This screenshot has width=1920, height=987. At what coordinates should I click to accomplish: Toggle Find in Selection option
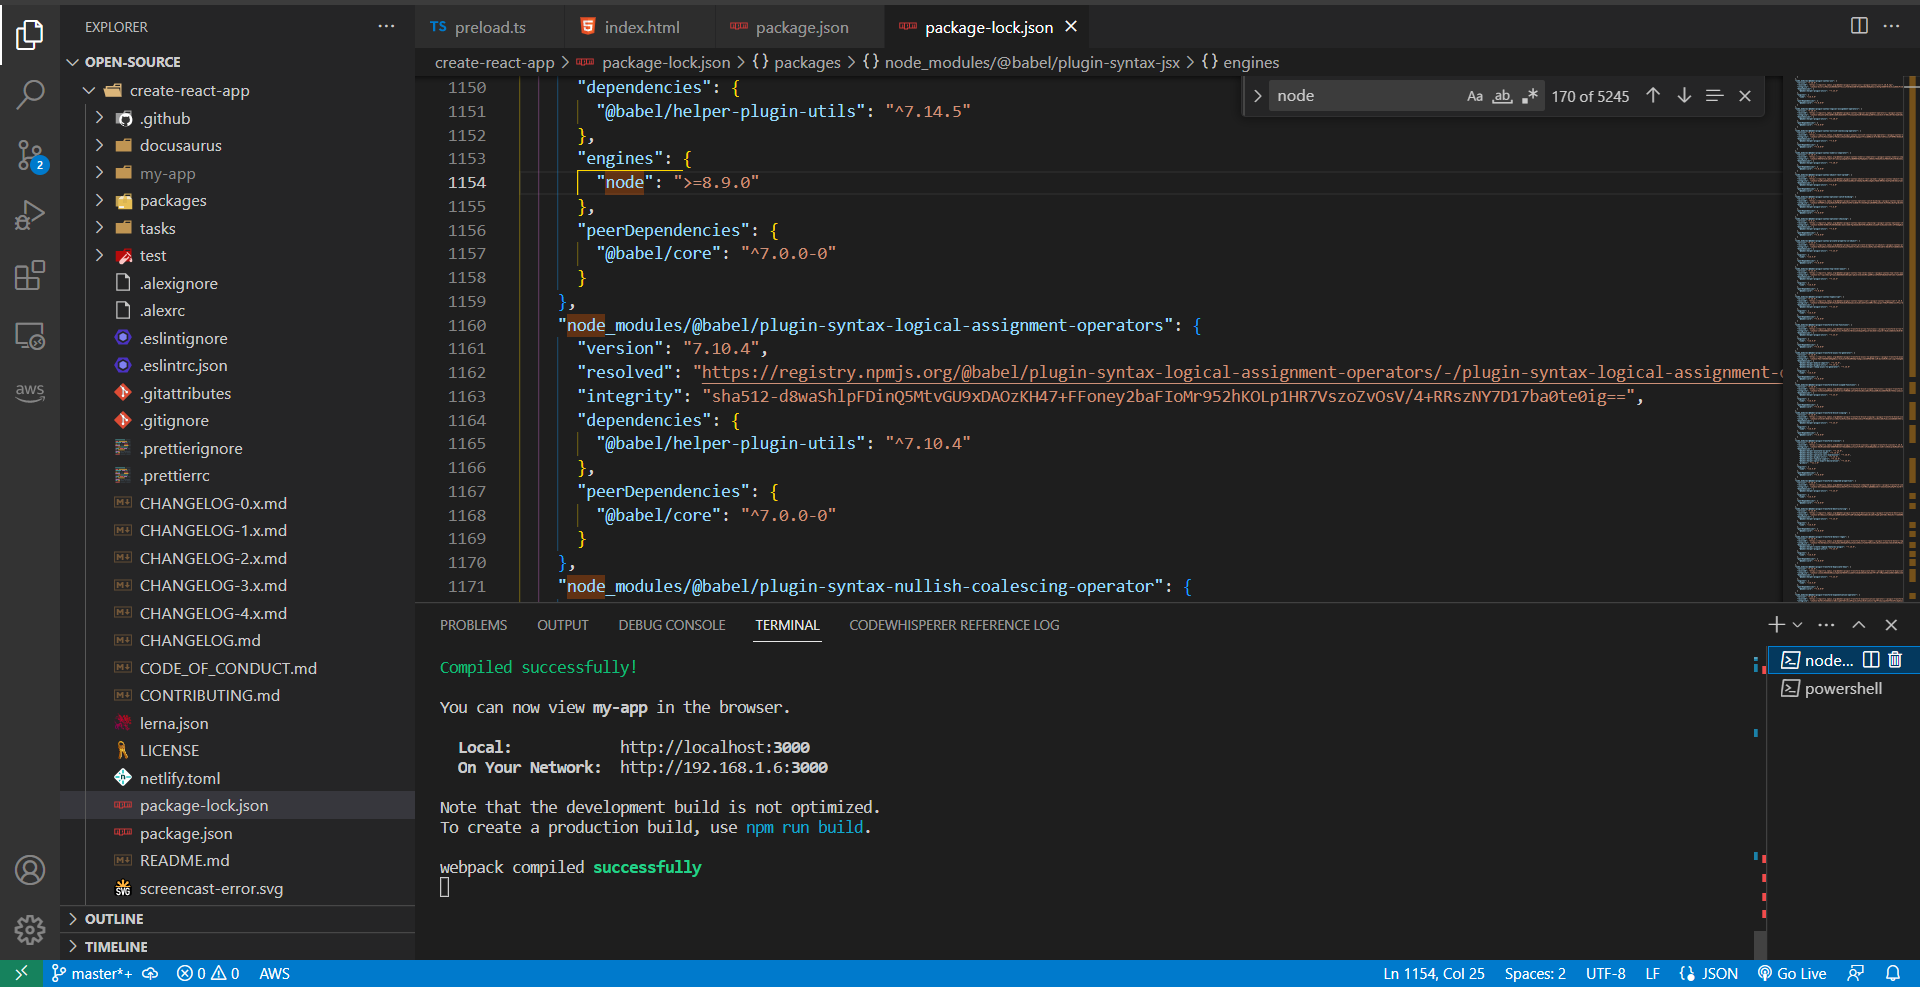click(x=1714, y=96)
